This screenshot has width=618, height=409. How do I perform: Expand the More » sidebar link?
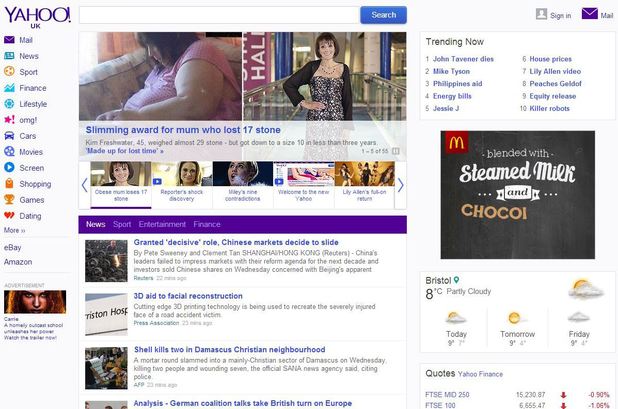coord(15,230)
